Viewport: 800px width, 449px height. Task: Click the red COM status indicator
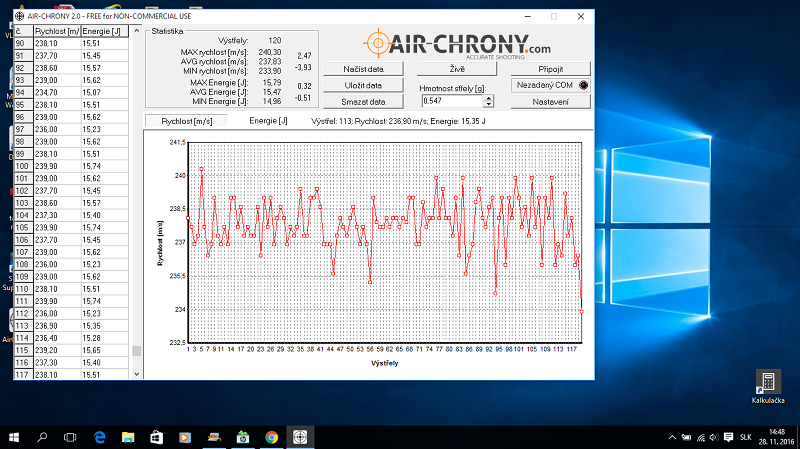[584, 85]
